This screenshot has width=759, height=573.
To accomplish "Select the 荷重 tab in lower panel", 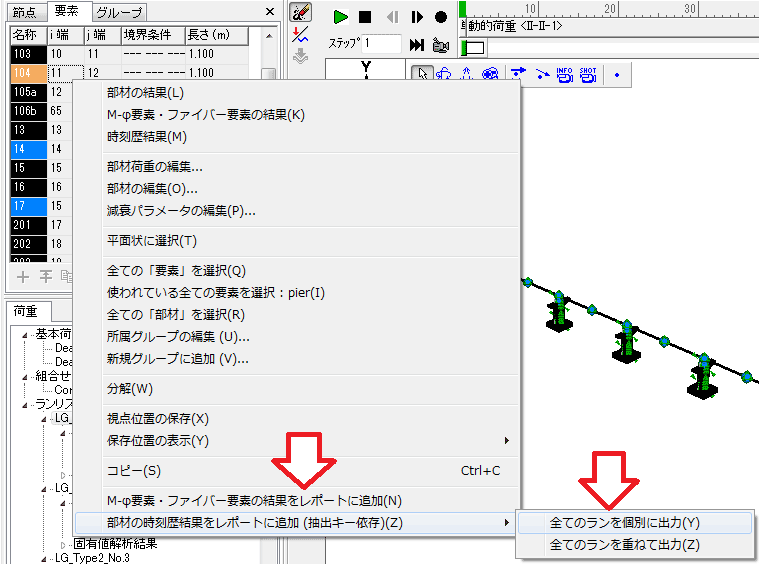I will [26, 311].
